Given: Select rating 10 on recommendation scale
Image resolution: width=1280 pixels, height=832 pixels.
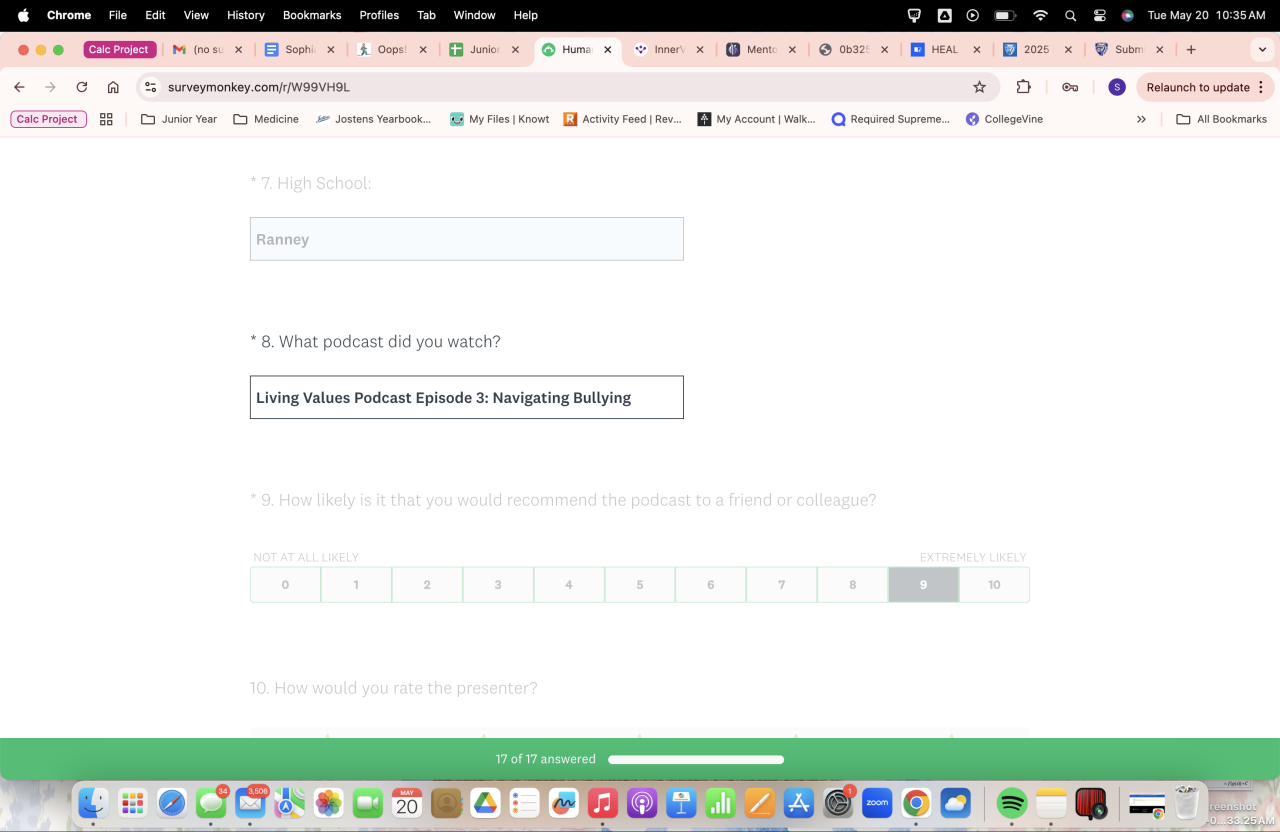Looking at the screenshot, I should pos(994,585).
